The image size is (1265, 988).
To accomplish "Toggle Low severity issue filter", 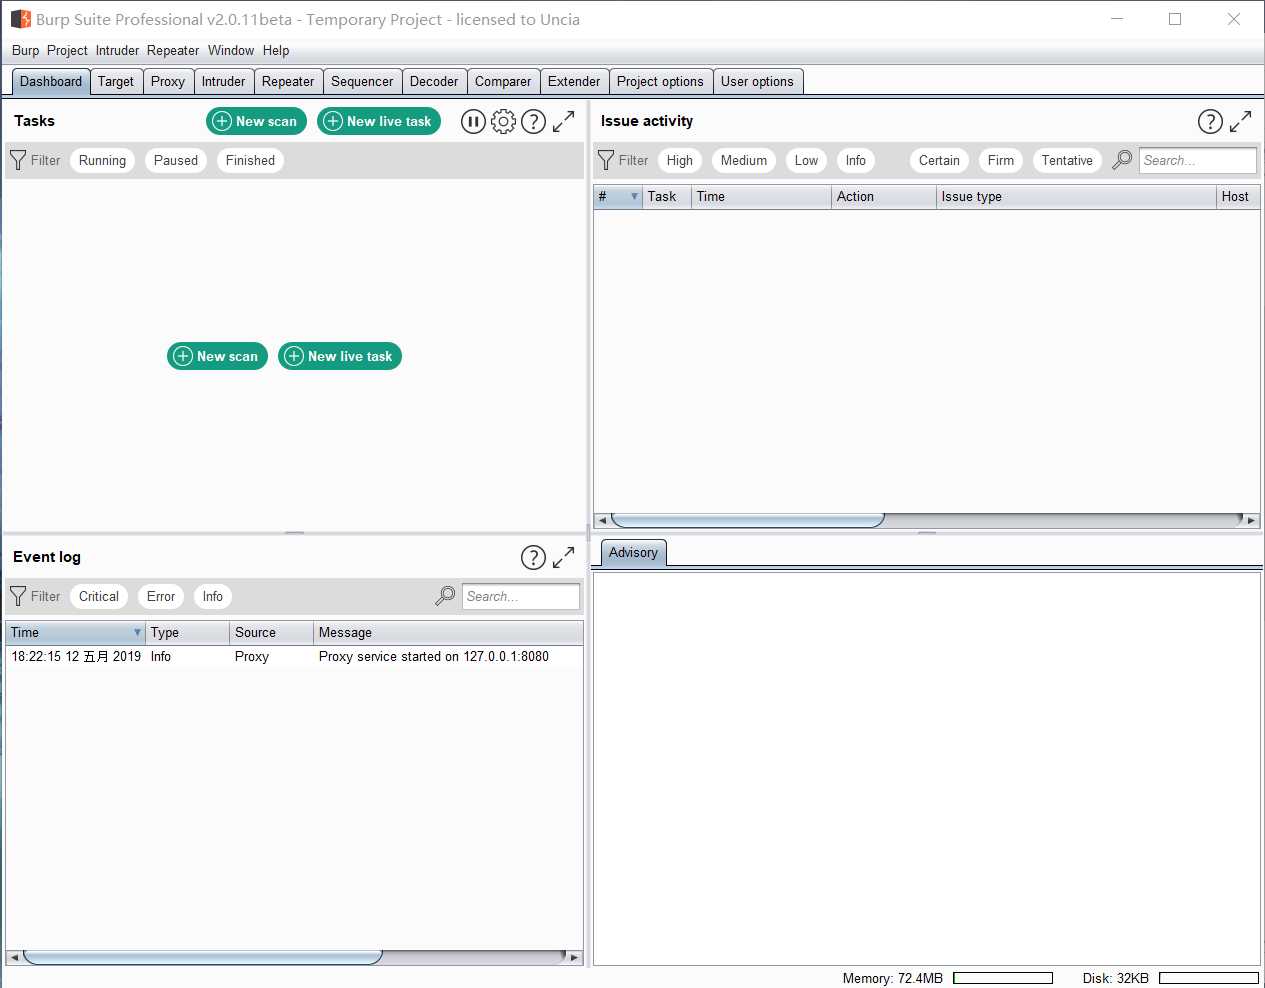I will [x=806, y=160].
